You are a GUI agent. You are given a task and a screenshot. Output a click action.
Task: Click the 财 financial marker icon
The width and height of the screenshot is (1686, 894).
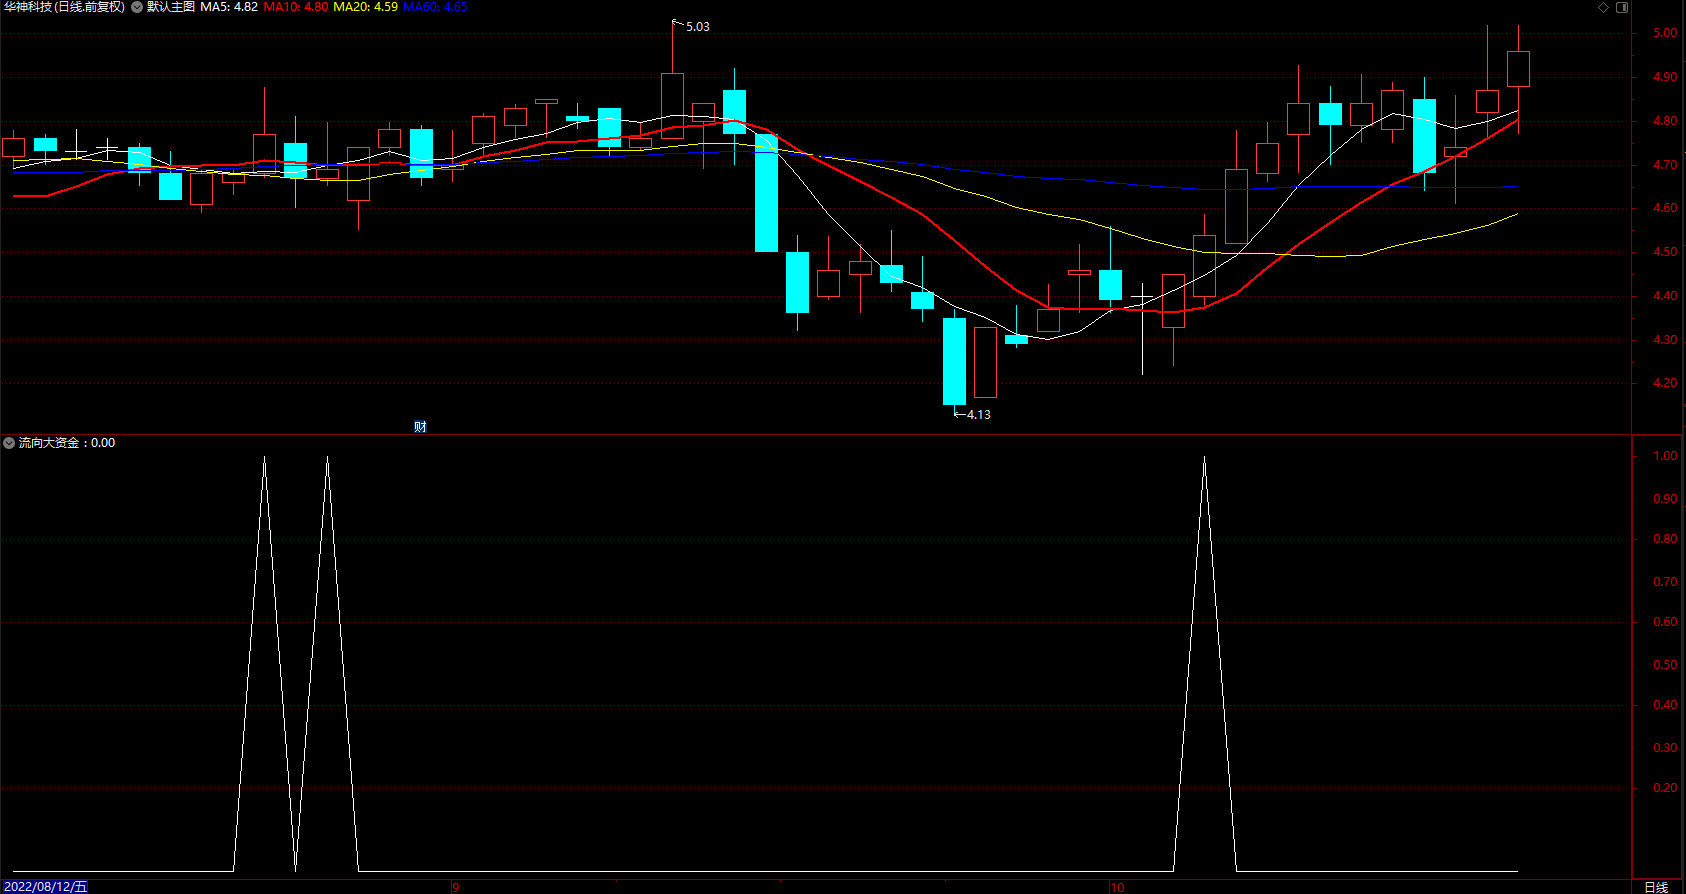[x=420, y=427]
